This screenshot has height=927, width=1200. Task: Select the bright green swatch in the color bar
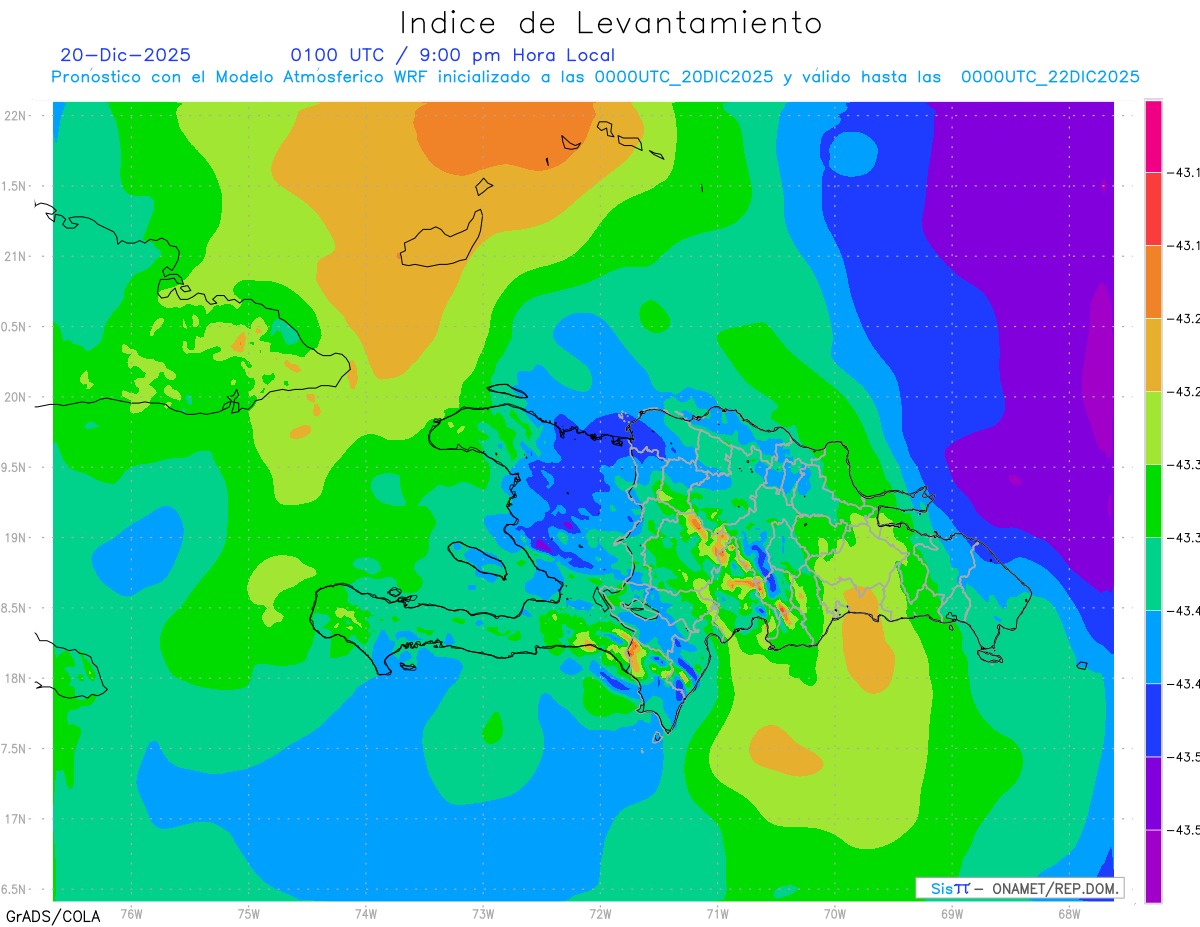pyautogui.click(x=1153, y=501)
